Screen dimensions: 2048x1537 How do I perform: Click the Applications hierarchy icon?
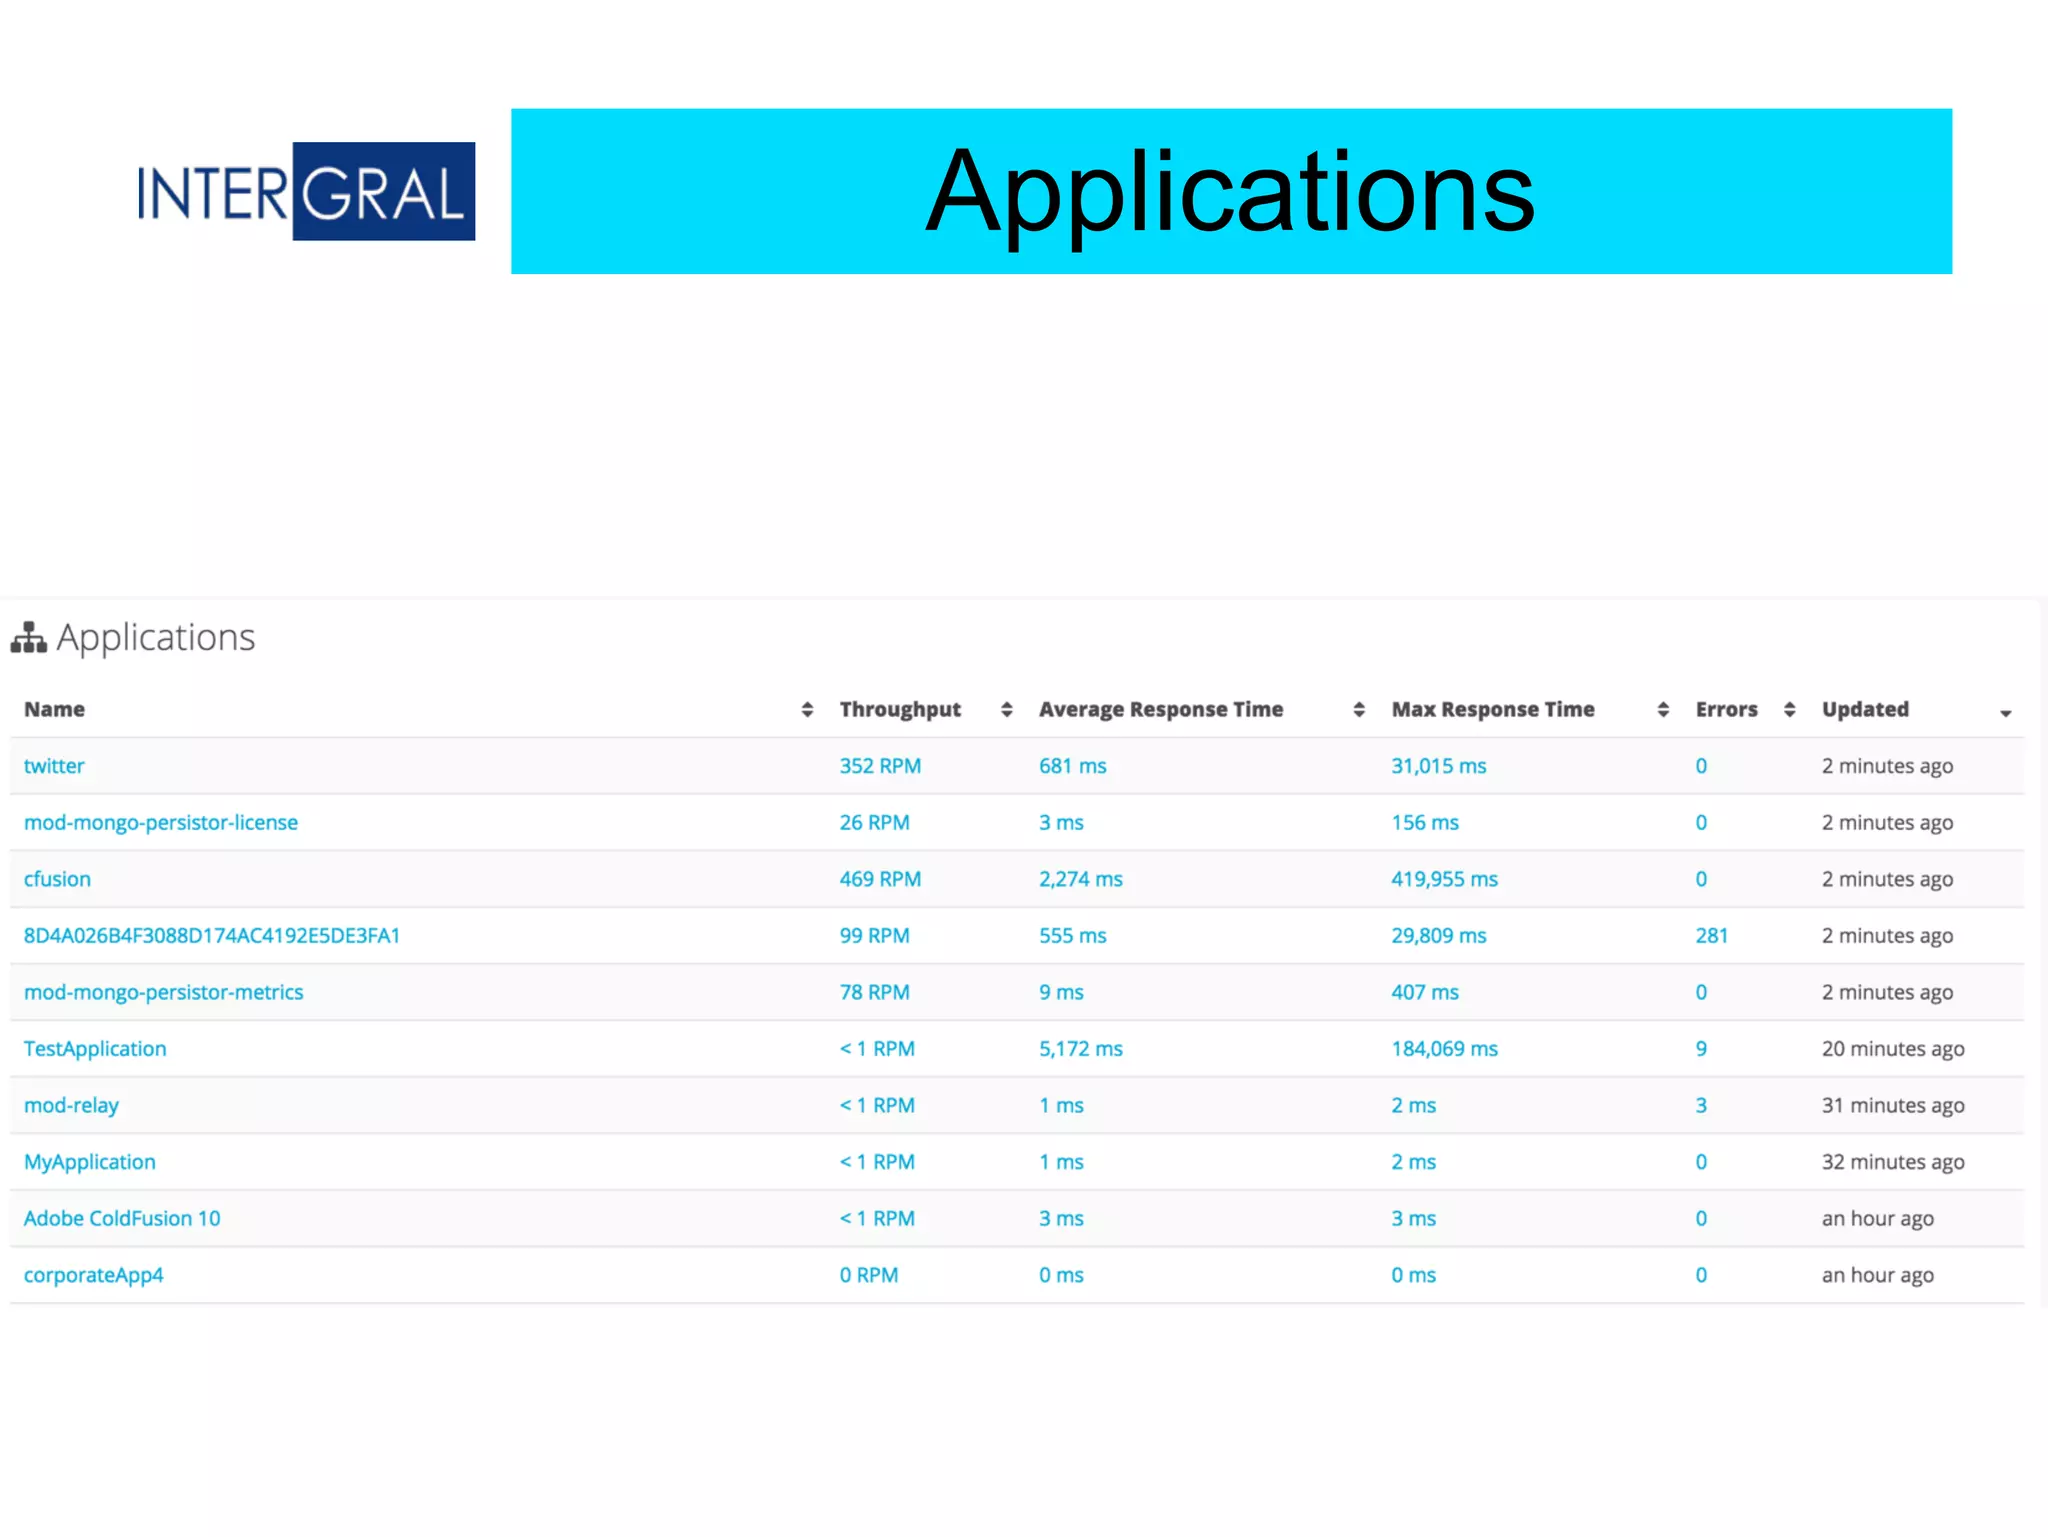click(x=29, y=637)
